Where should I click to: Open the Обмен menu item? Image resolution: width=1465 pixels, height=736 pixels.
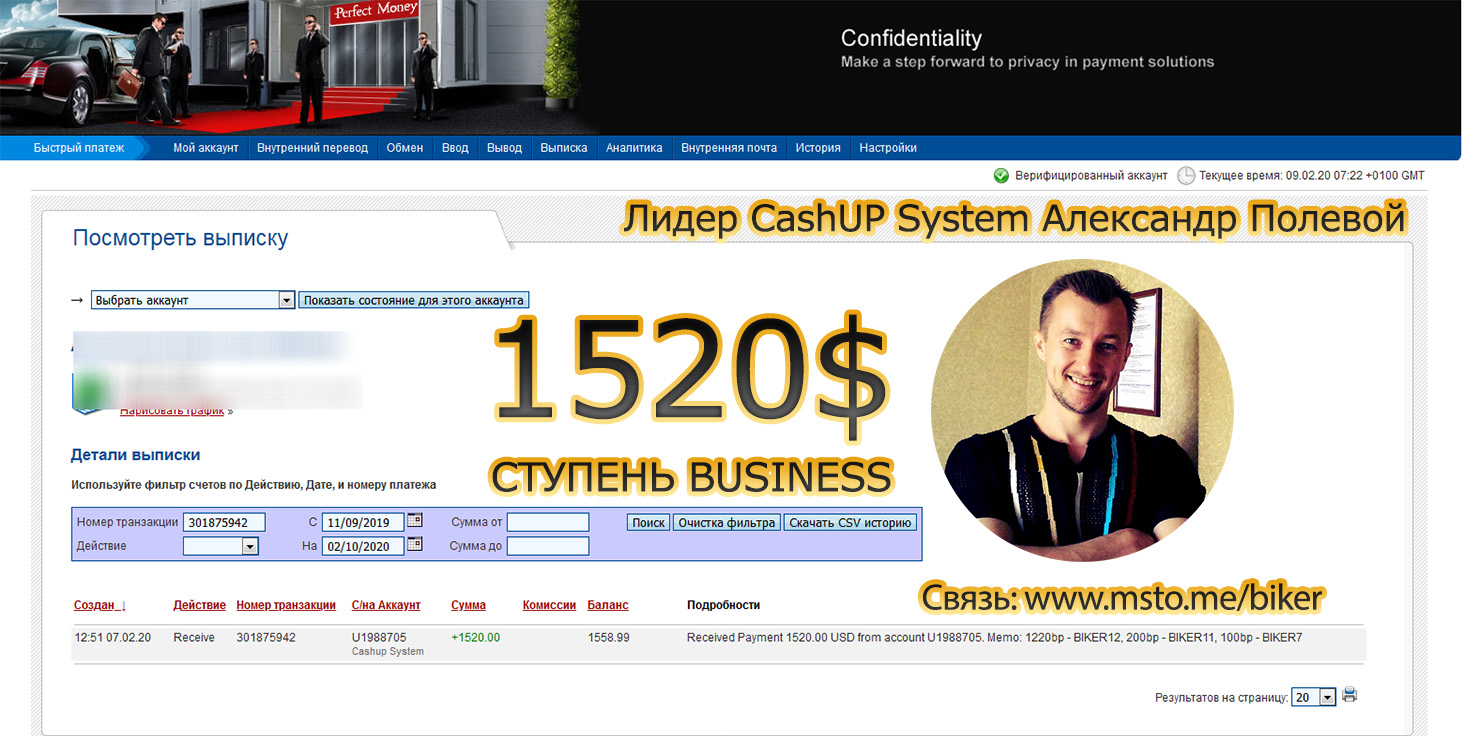405,148
